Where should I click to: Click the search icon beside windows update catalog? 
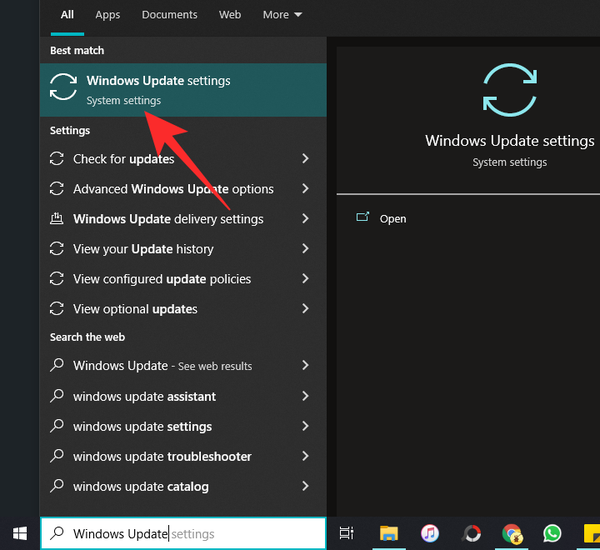point(57,486)
